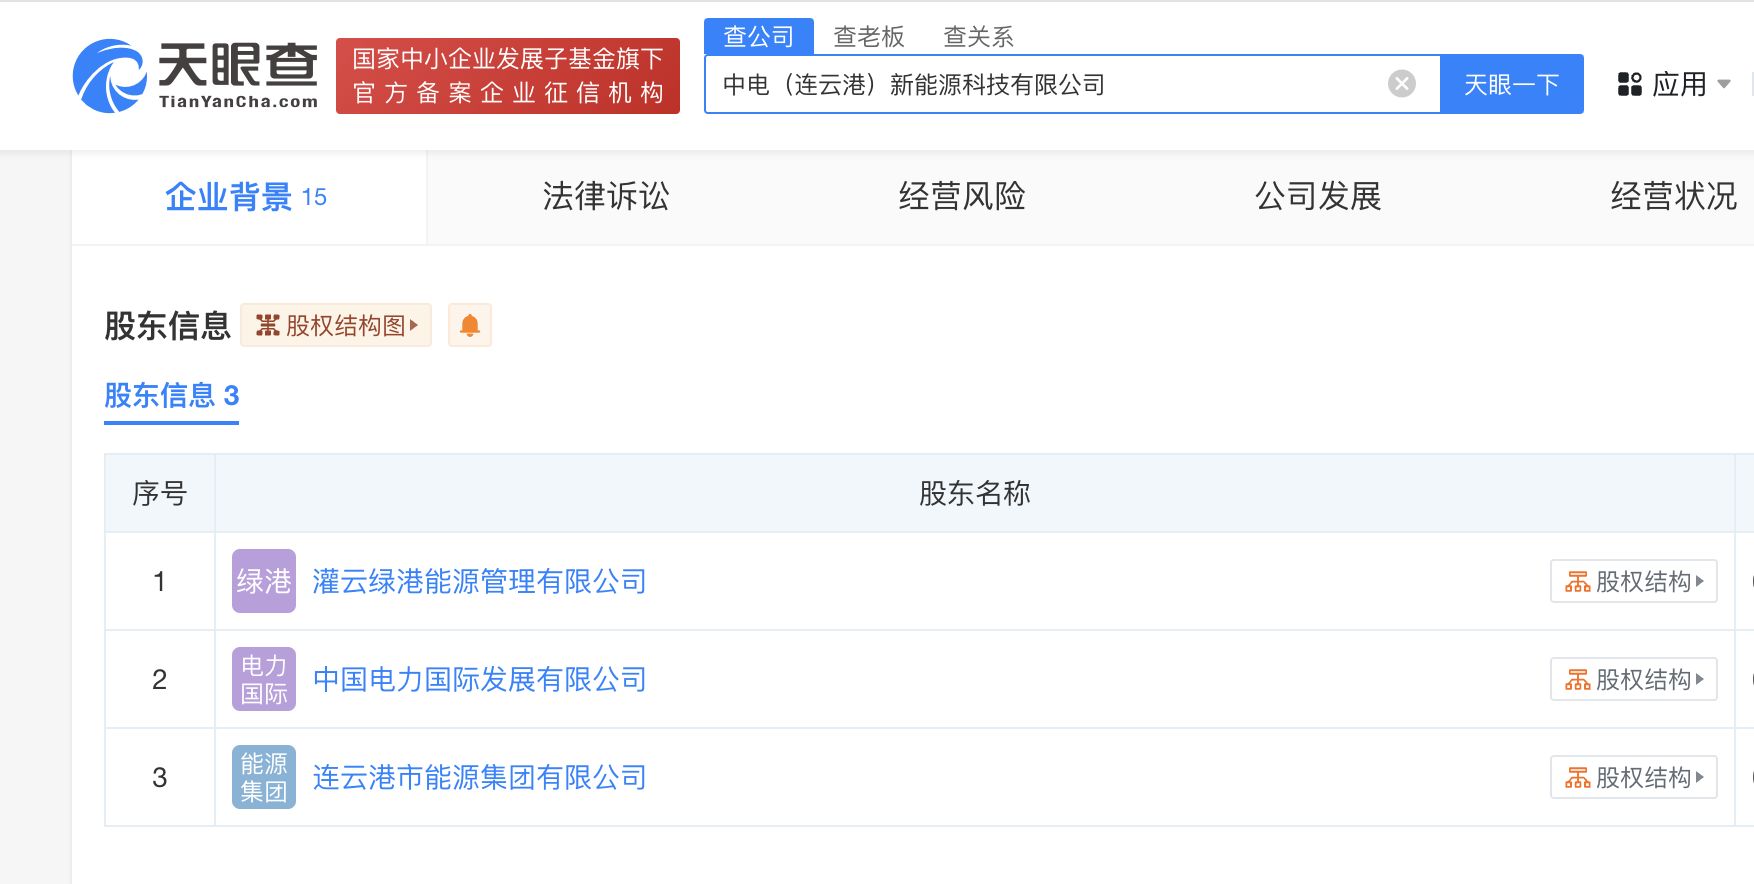Select the 法律诉讼 tab

(x=606, y=197)
